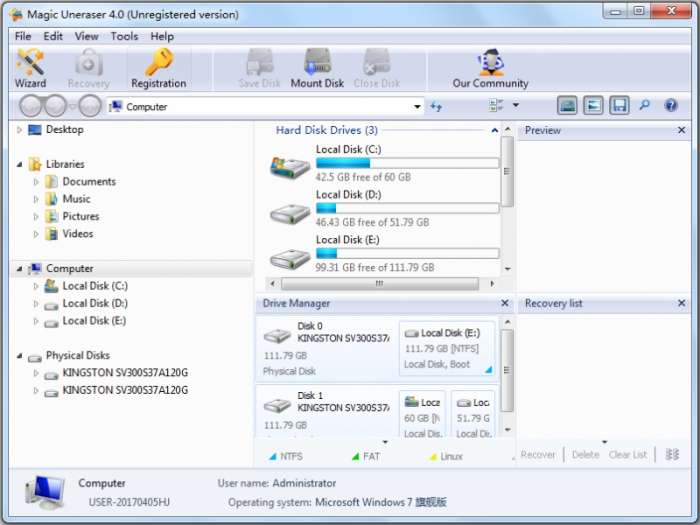This screenshot has width=700, height=525.
Task: Select Local Disk (D:) in folder tree
Action: (x=95, y=303)
